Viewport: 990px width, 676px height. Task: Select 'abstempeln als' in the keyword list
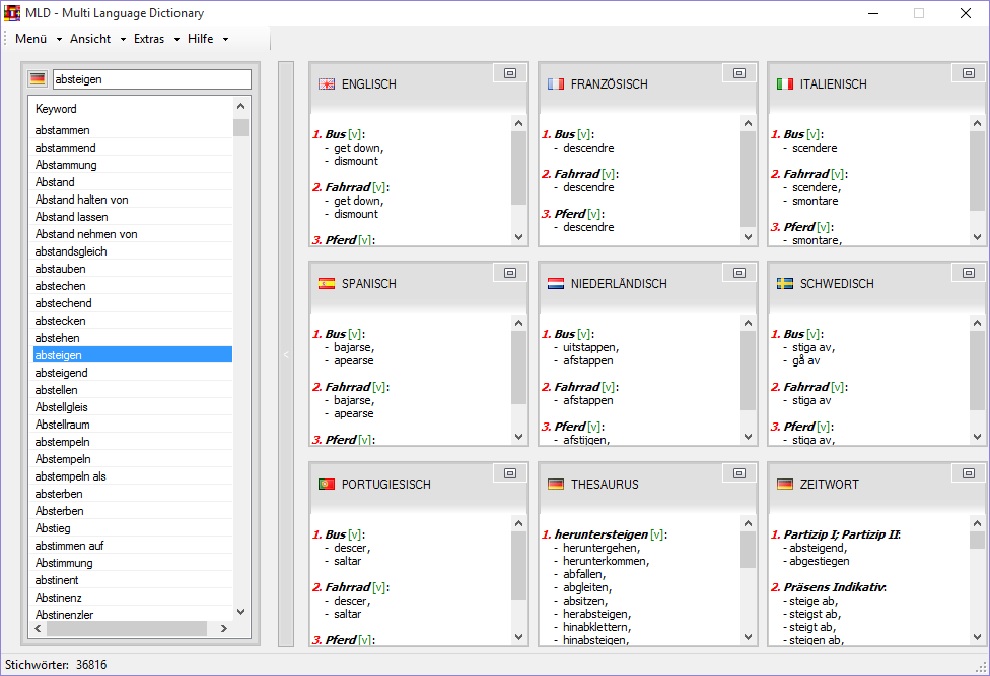coord(71,476)
